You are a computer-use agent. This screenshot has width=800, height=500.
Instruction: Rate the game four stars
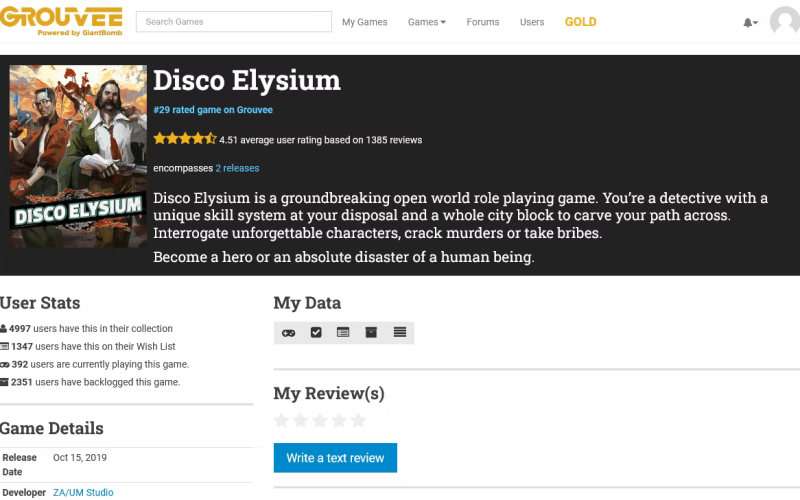[339, 420]
